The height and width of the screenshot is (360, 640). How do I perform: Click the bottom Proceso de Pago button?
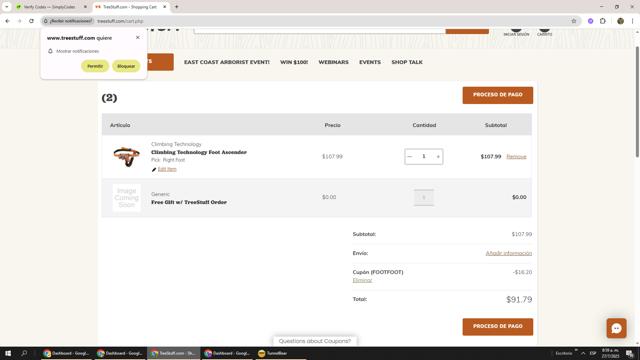pyautogui.click(x=498, y=327)
